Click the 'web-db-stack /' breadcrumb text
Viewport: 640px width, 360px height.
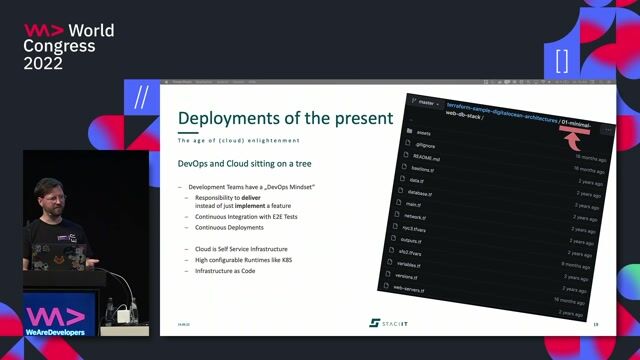click(464, 116)
